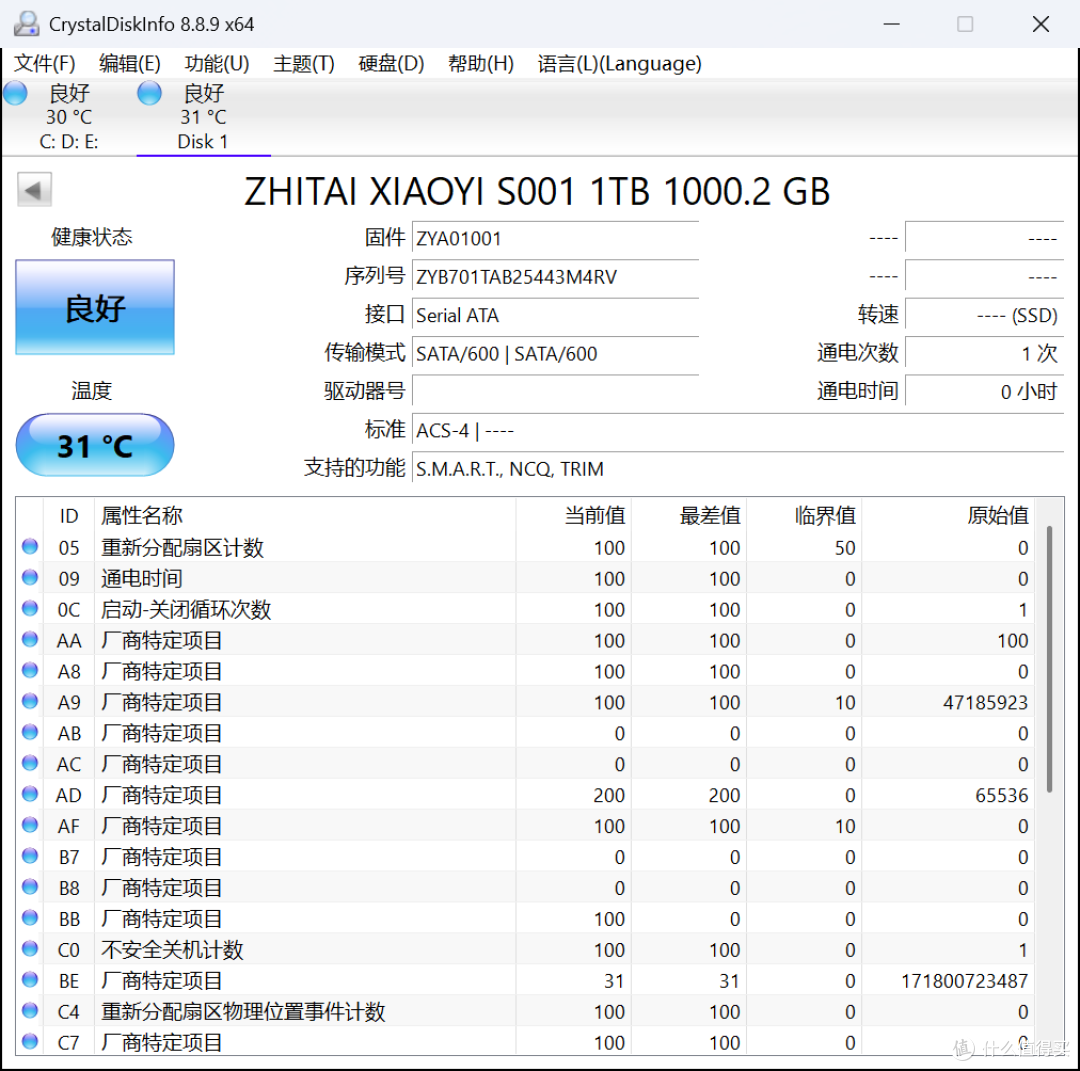The width and height of the screenshot is (1080, 1071).
Task: Click status dot for attribute BB row
Action: click(30, 917)
